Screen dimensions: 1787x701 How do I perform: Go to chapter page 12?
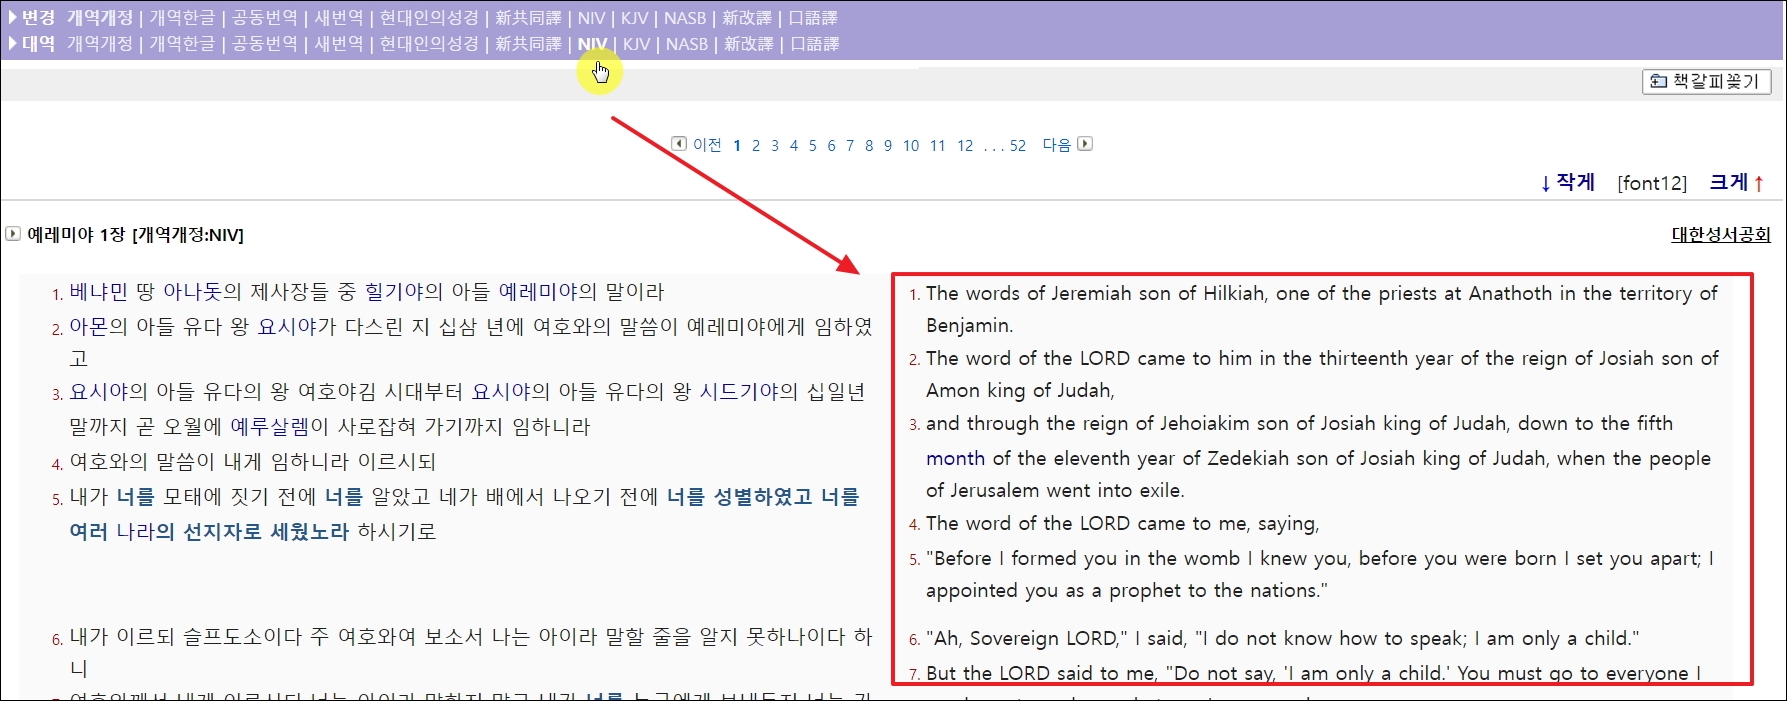[x=965, y=146]
